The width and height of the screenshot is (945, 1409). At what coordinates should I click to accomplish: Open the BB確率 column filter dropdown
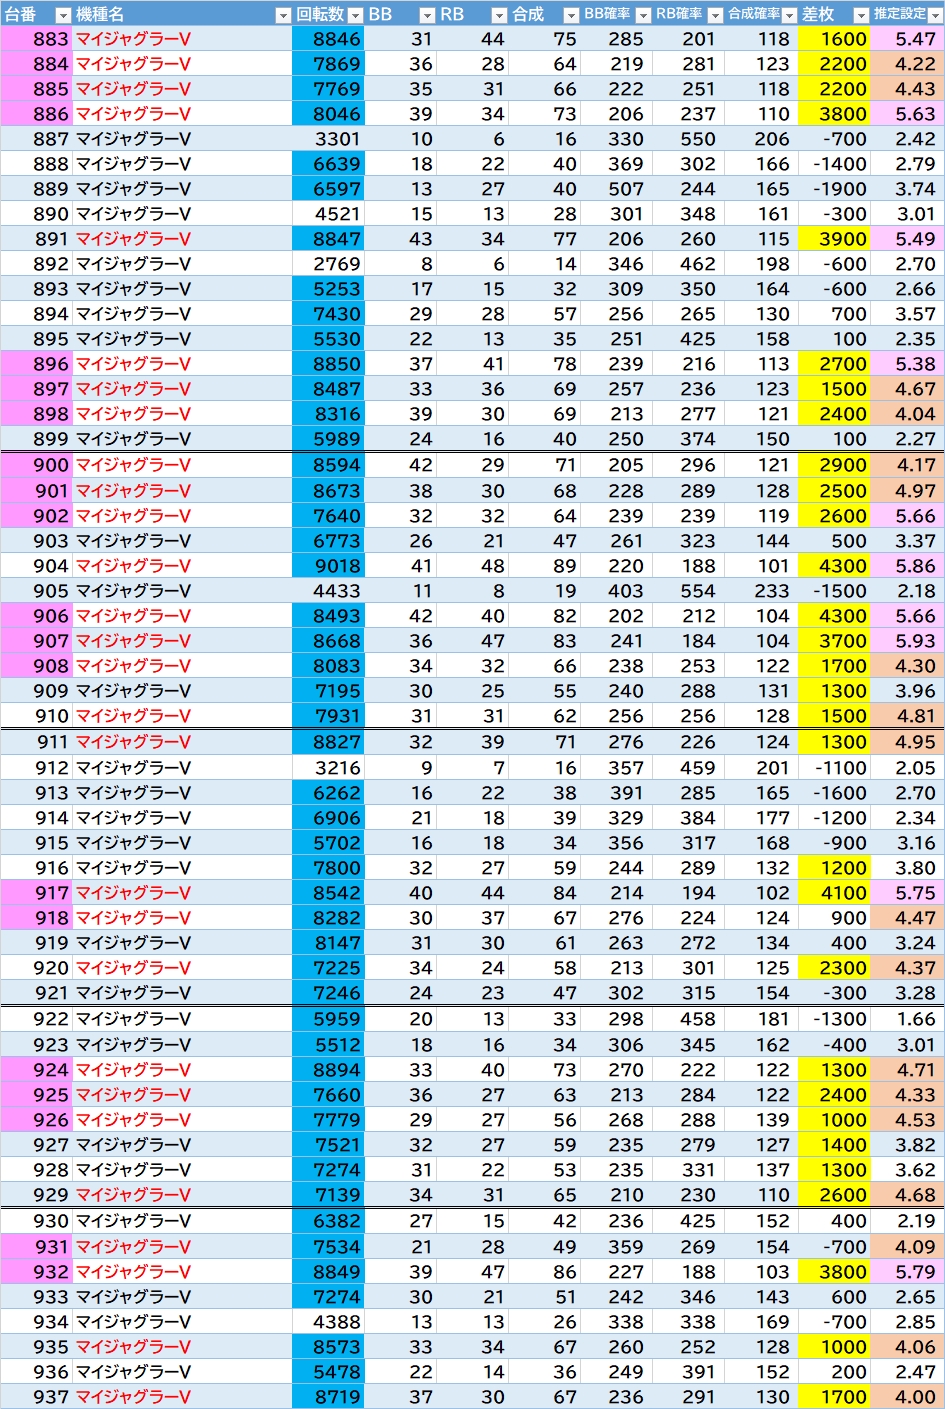tap(643, 15)
